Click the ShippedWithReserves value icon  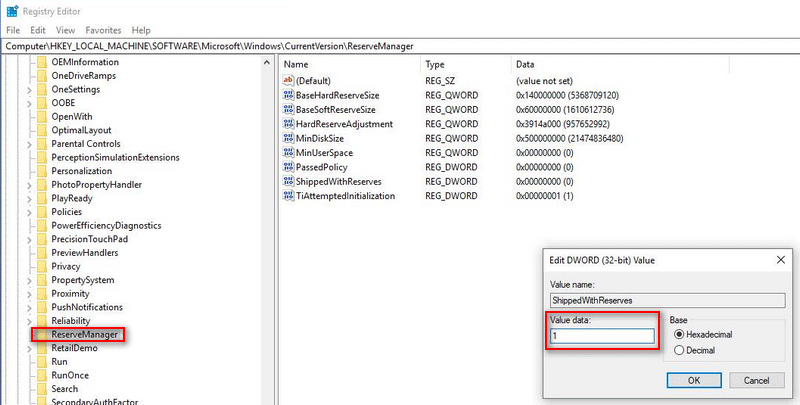pyautogui.click(x=288, y=181)
